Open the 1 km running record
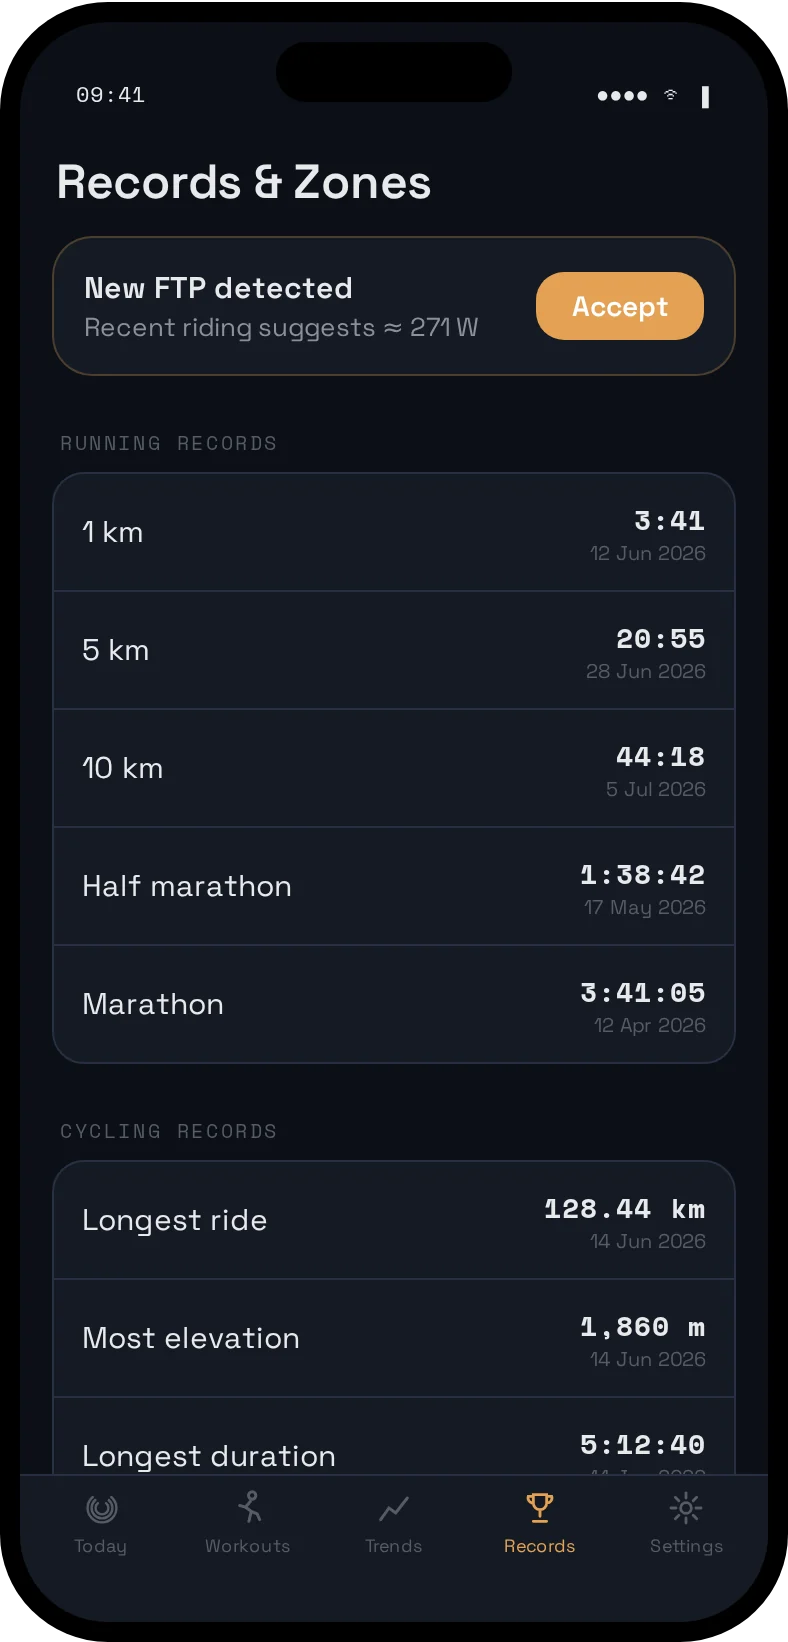Image resolution: width=788 pixels, height=1642 pixels. [394, 532]
